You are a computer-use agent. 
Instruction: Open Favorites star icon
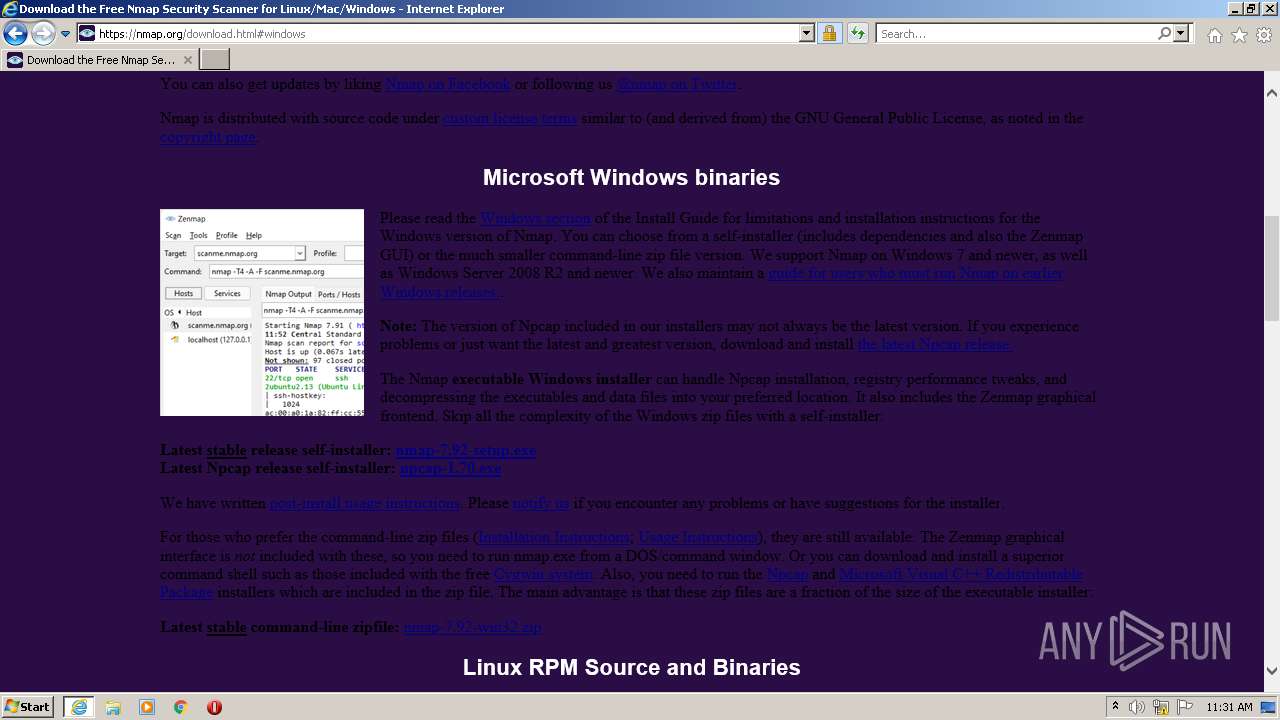coord(1239,35)
